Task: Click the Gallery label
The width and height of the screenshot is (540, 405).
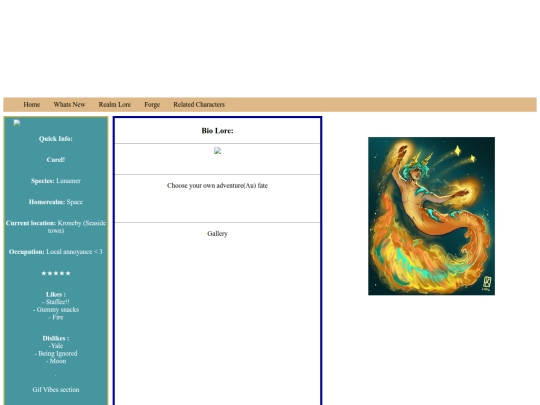Action: (x=217, y=233)
